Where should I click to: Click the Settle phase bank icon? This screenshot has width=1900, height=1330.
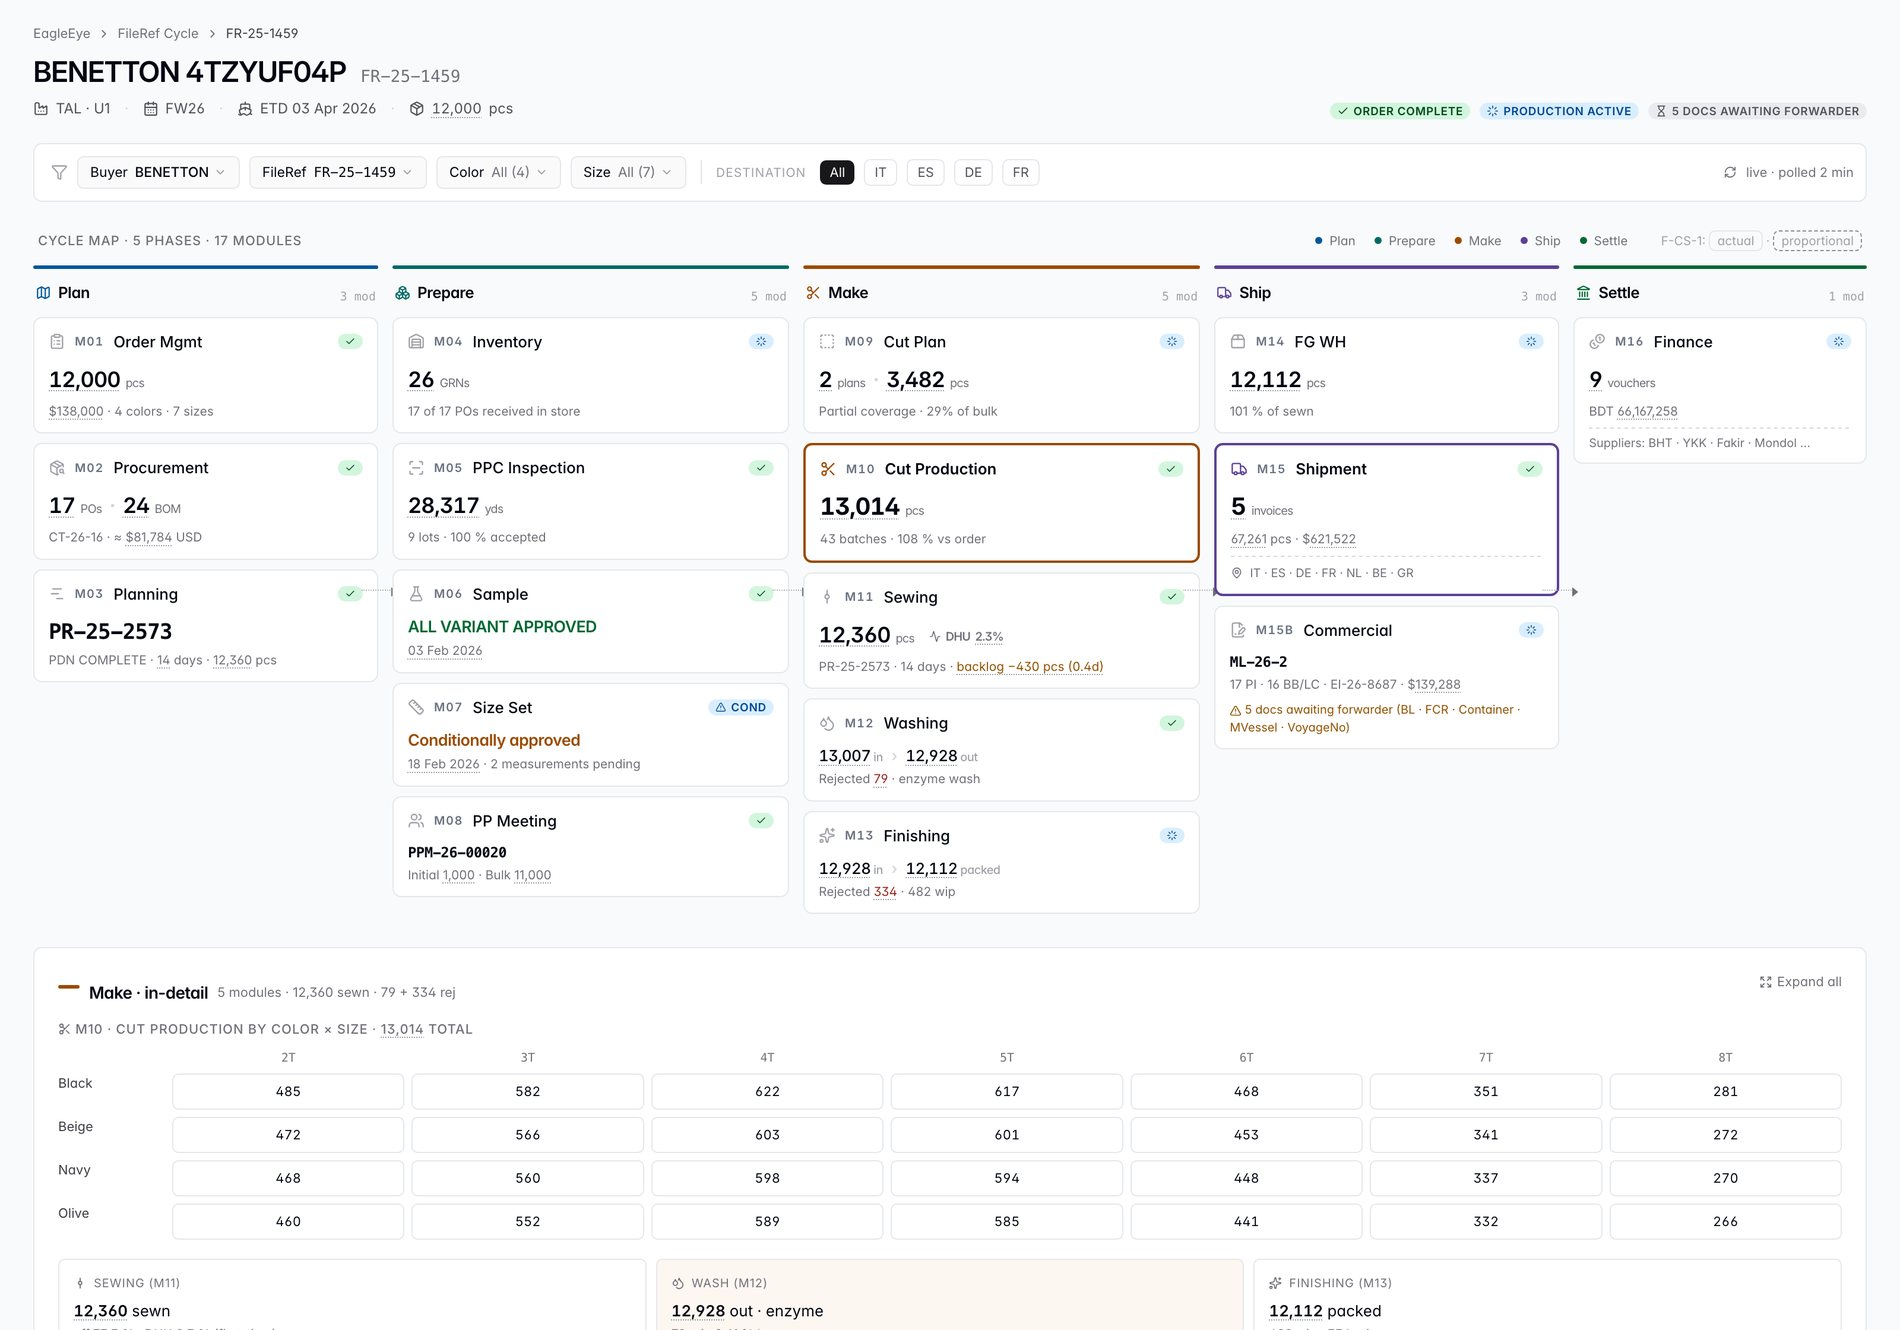tap(1584, 293)
